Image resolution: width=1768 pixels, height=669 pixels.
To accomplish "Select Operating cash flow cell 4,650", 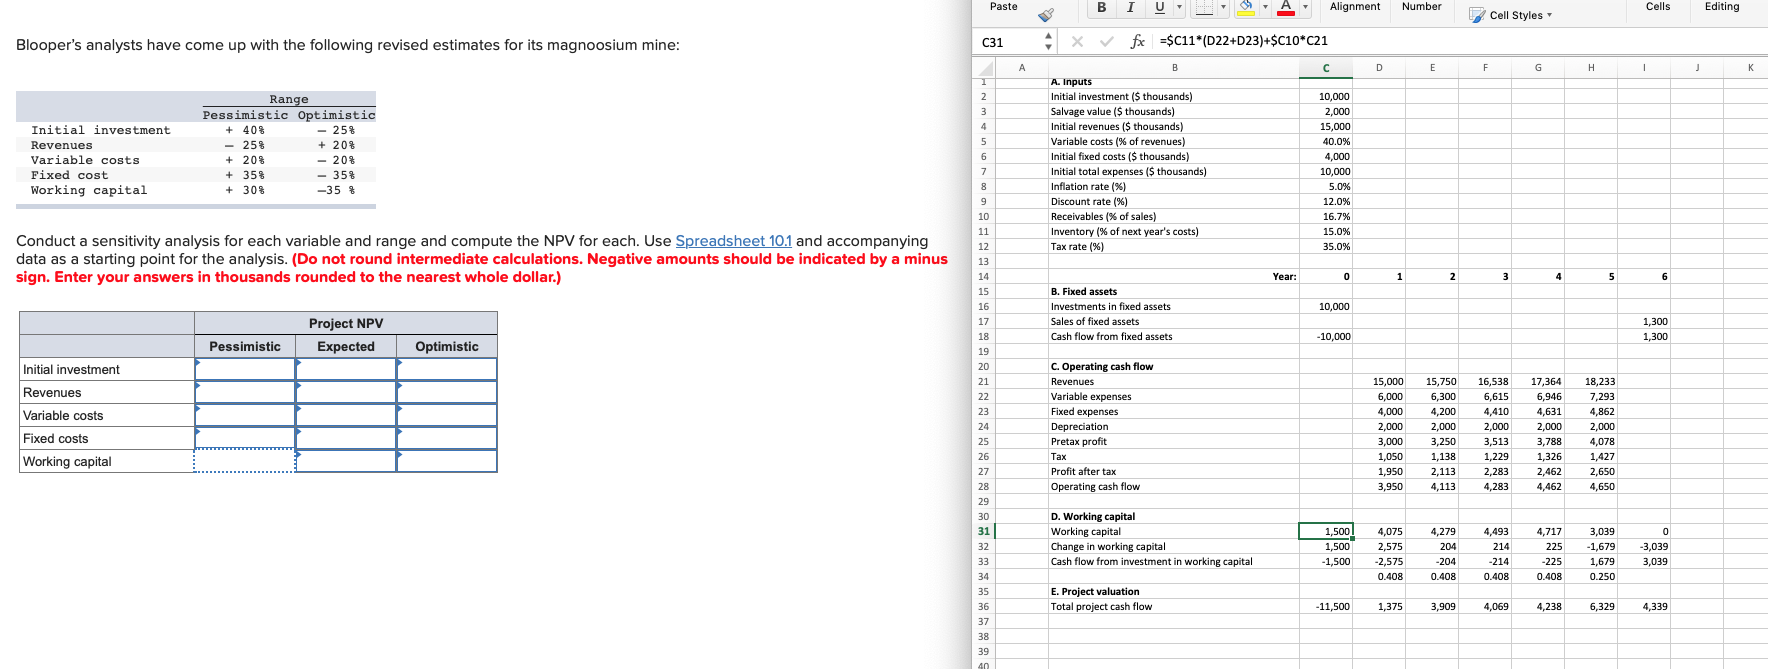I will (x=1591, y=486).
